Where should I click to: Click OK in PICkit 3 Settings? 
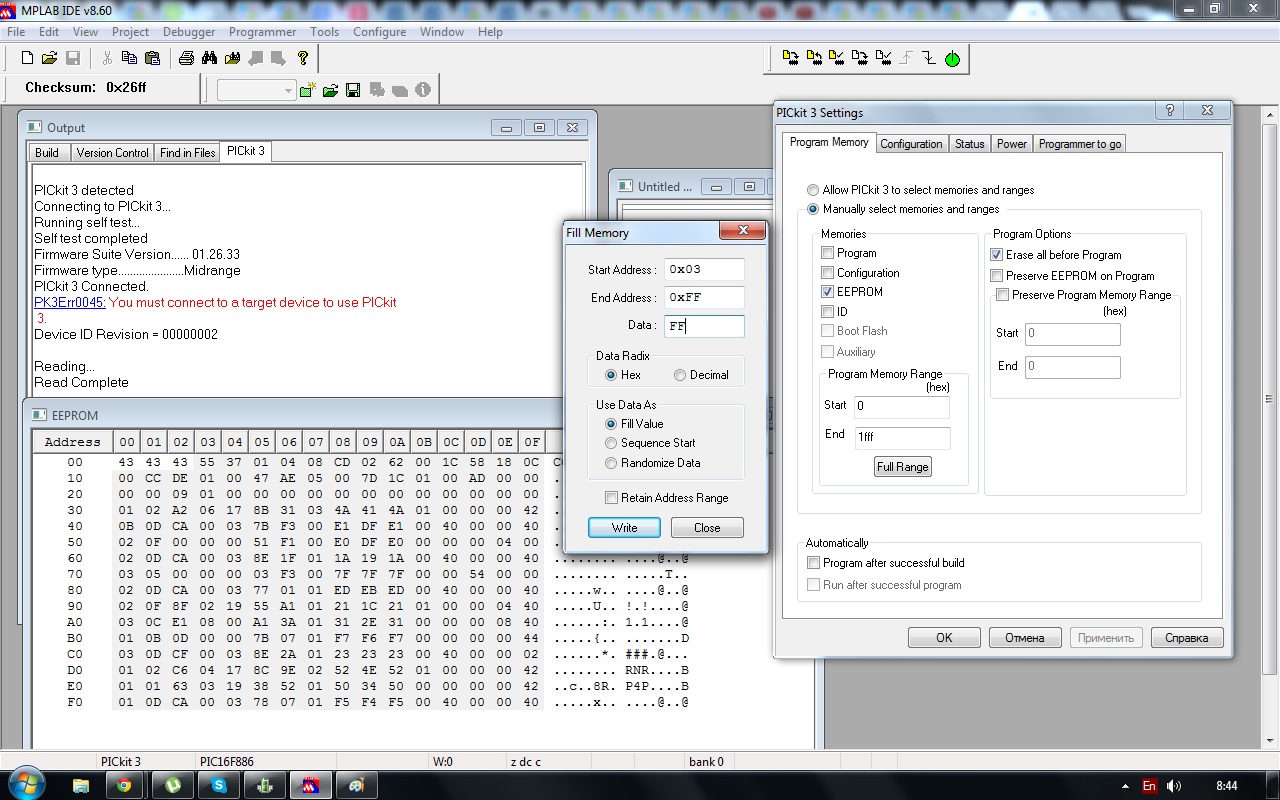[x=944, y=638]
